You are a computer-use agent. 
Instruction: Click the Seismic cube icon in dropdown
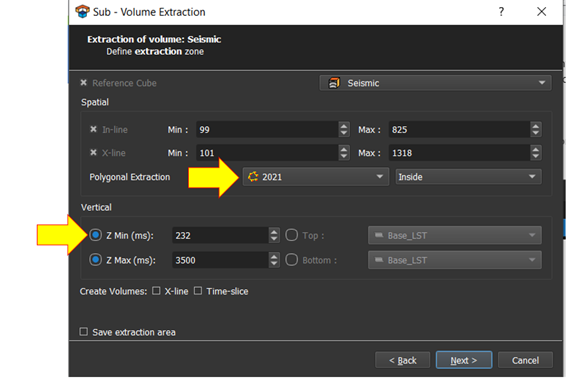coord(334,83)
